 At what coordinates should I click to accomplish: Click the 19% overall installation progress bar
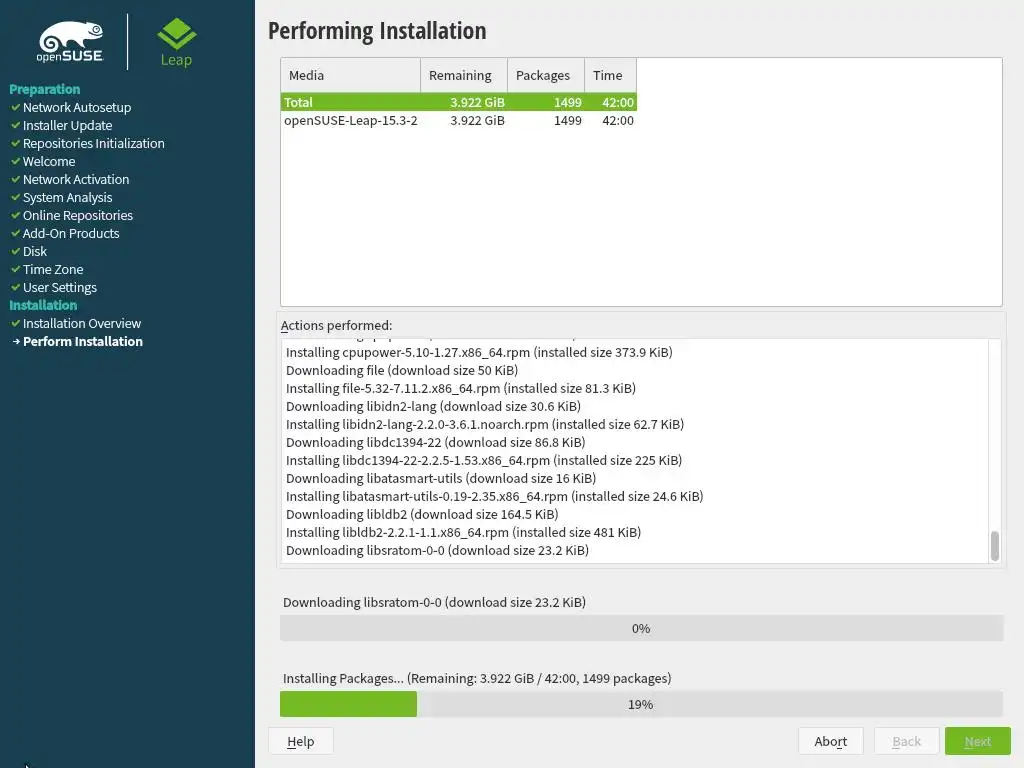coord(641,704)
